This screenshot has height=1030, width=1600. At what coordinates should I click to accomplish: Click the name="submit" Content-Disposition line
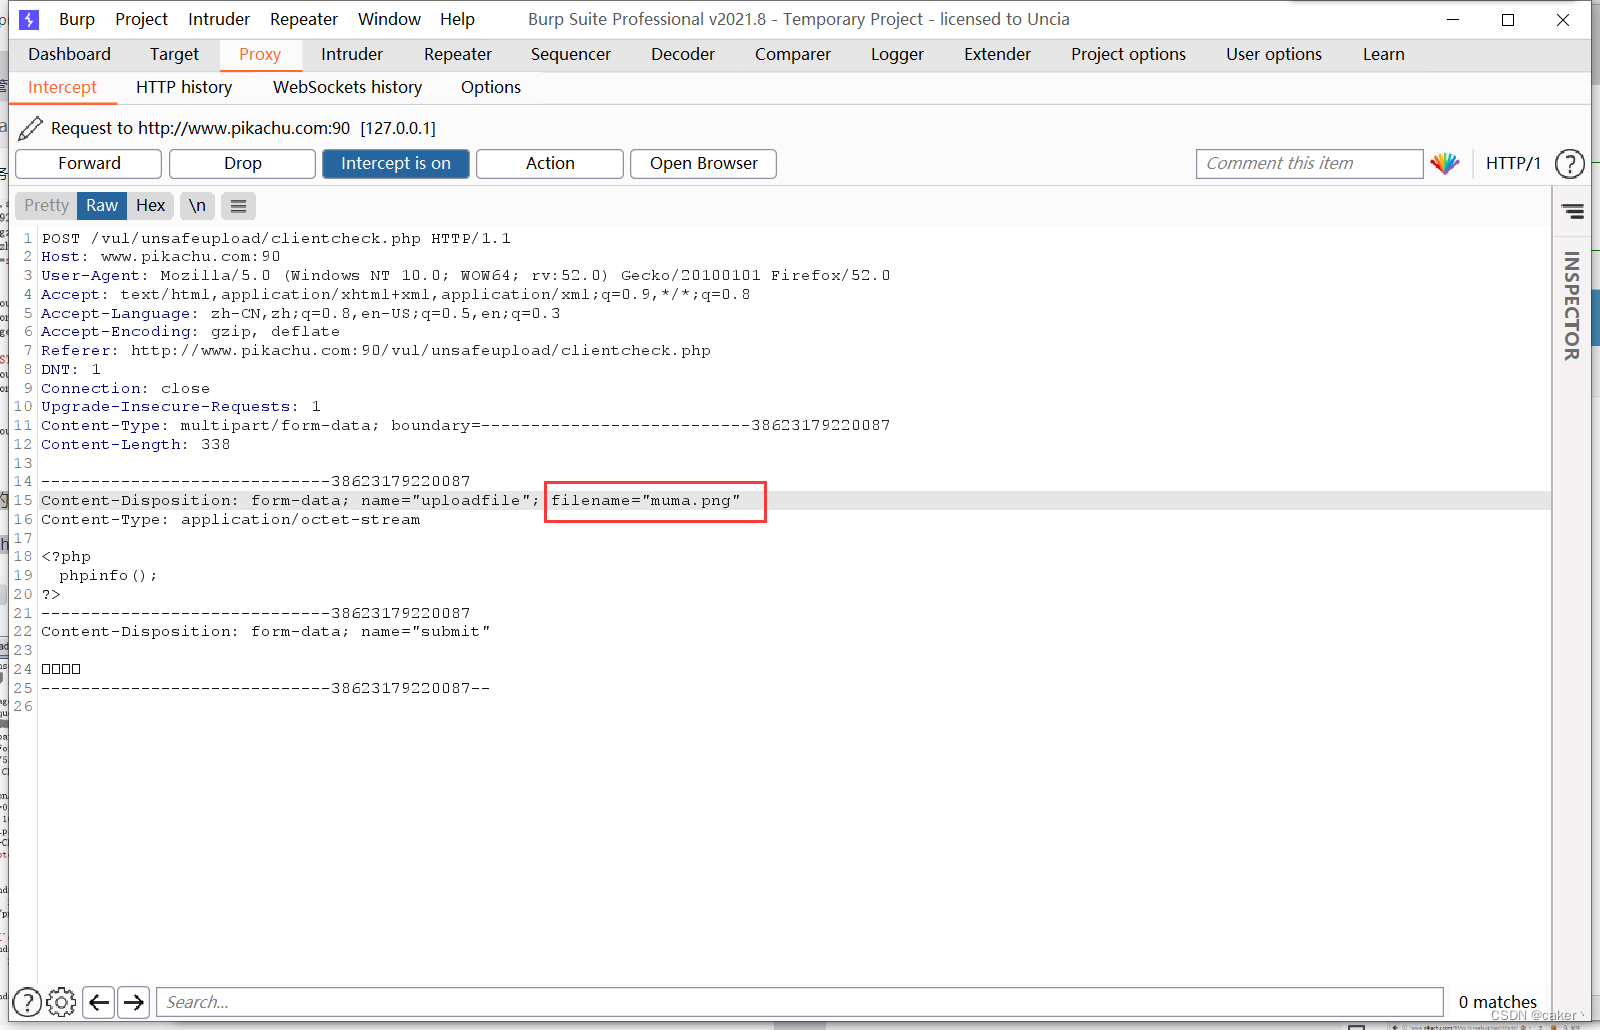pos(266,632)
